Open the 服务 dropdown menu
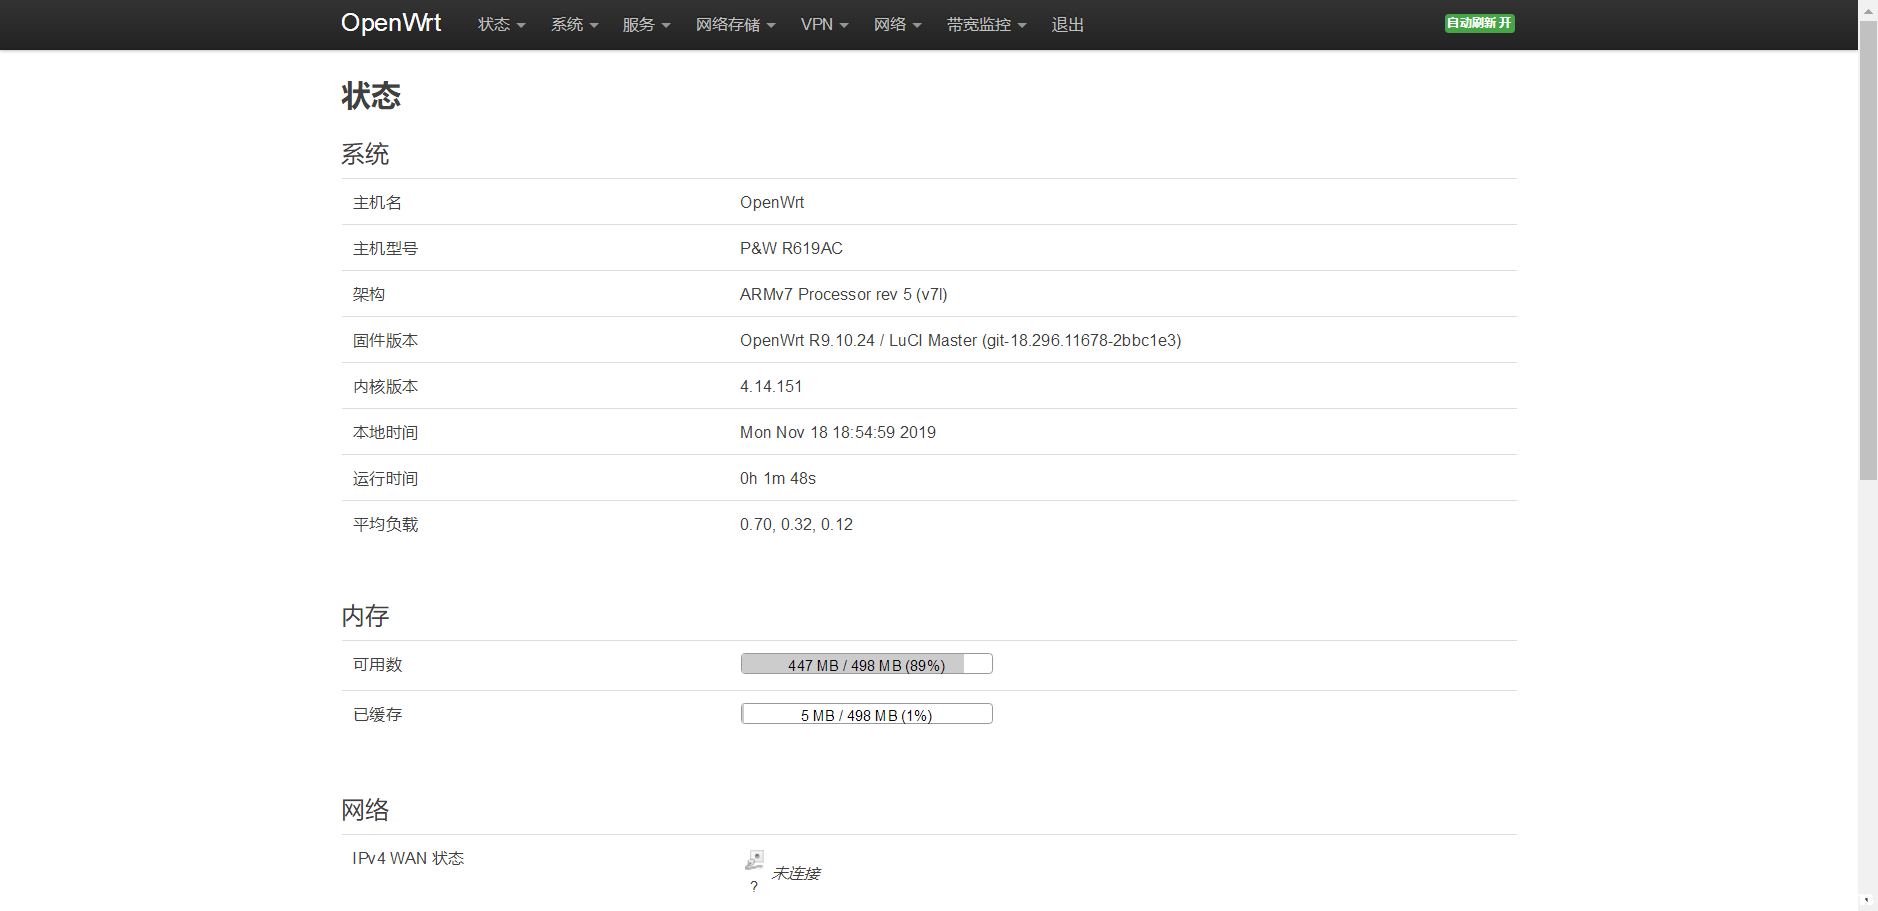This screenshot has width=1878, height=911. point(646,25)
